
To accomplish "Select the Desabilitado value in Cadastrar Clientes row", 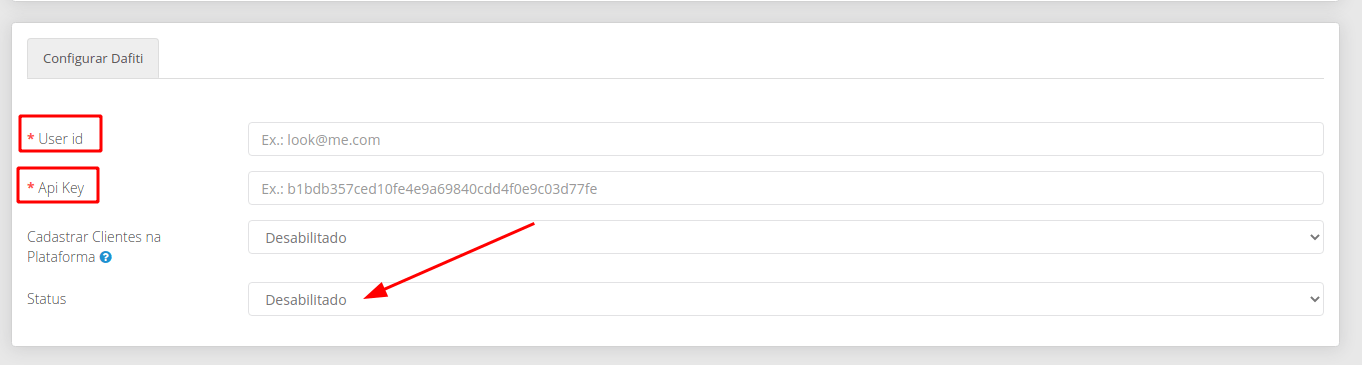I will (305, 238).
